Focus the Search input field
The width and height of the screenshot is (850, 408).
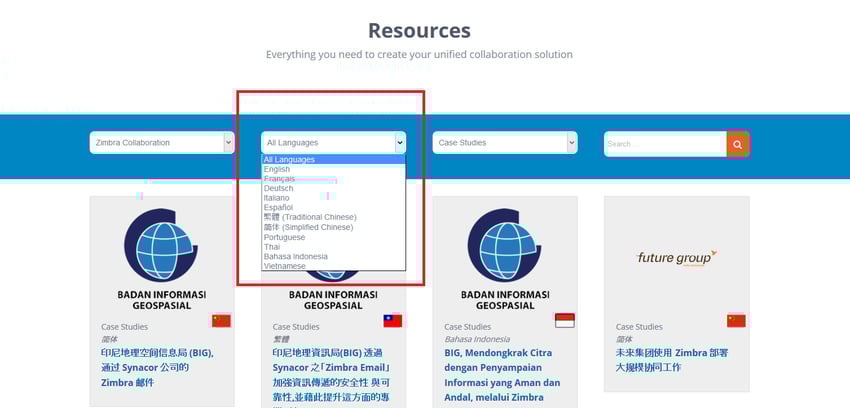point(666,144)
